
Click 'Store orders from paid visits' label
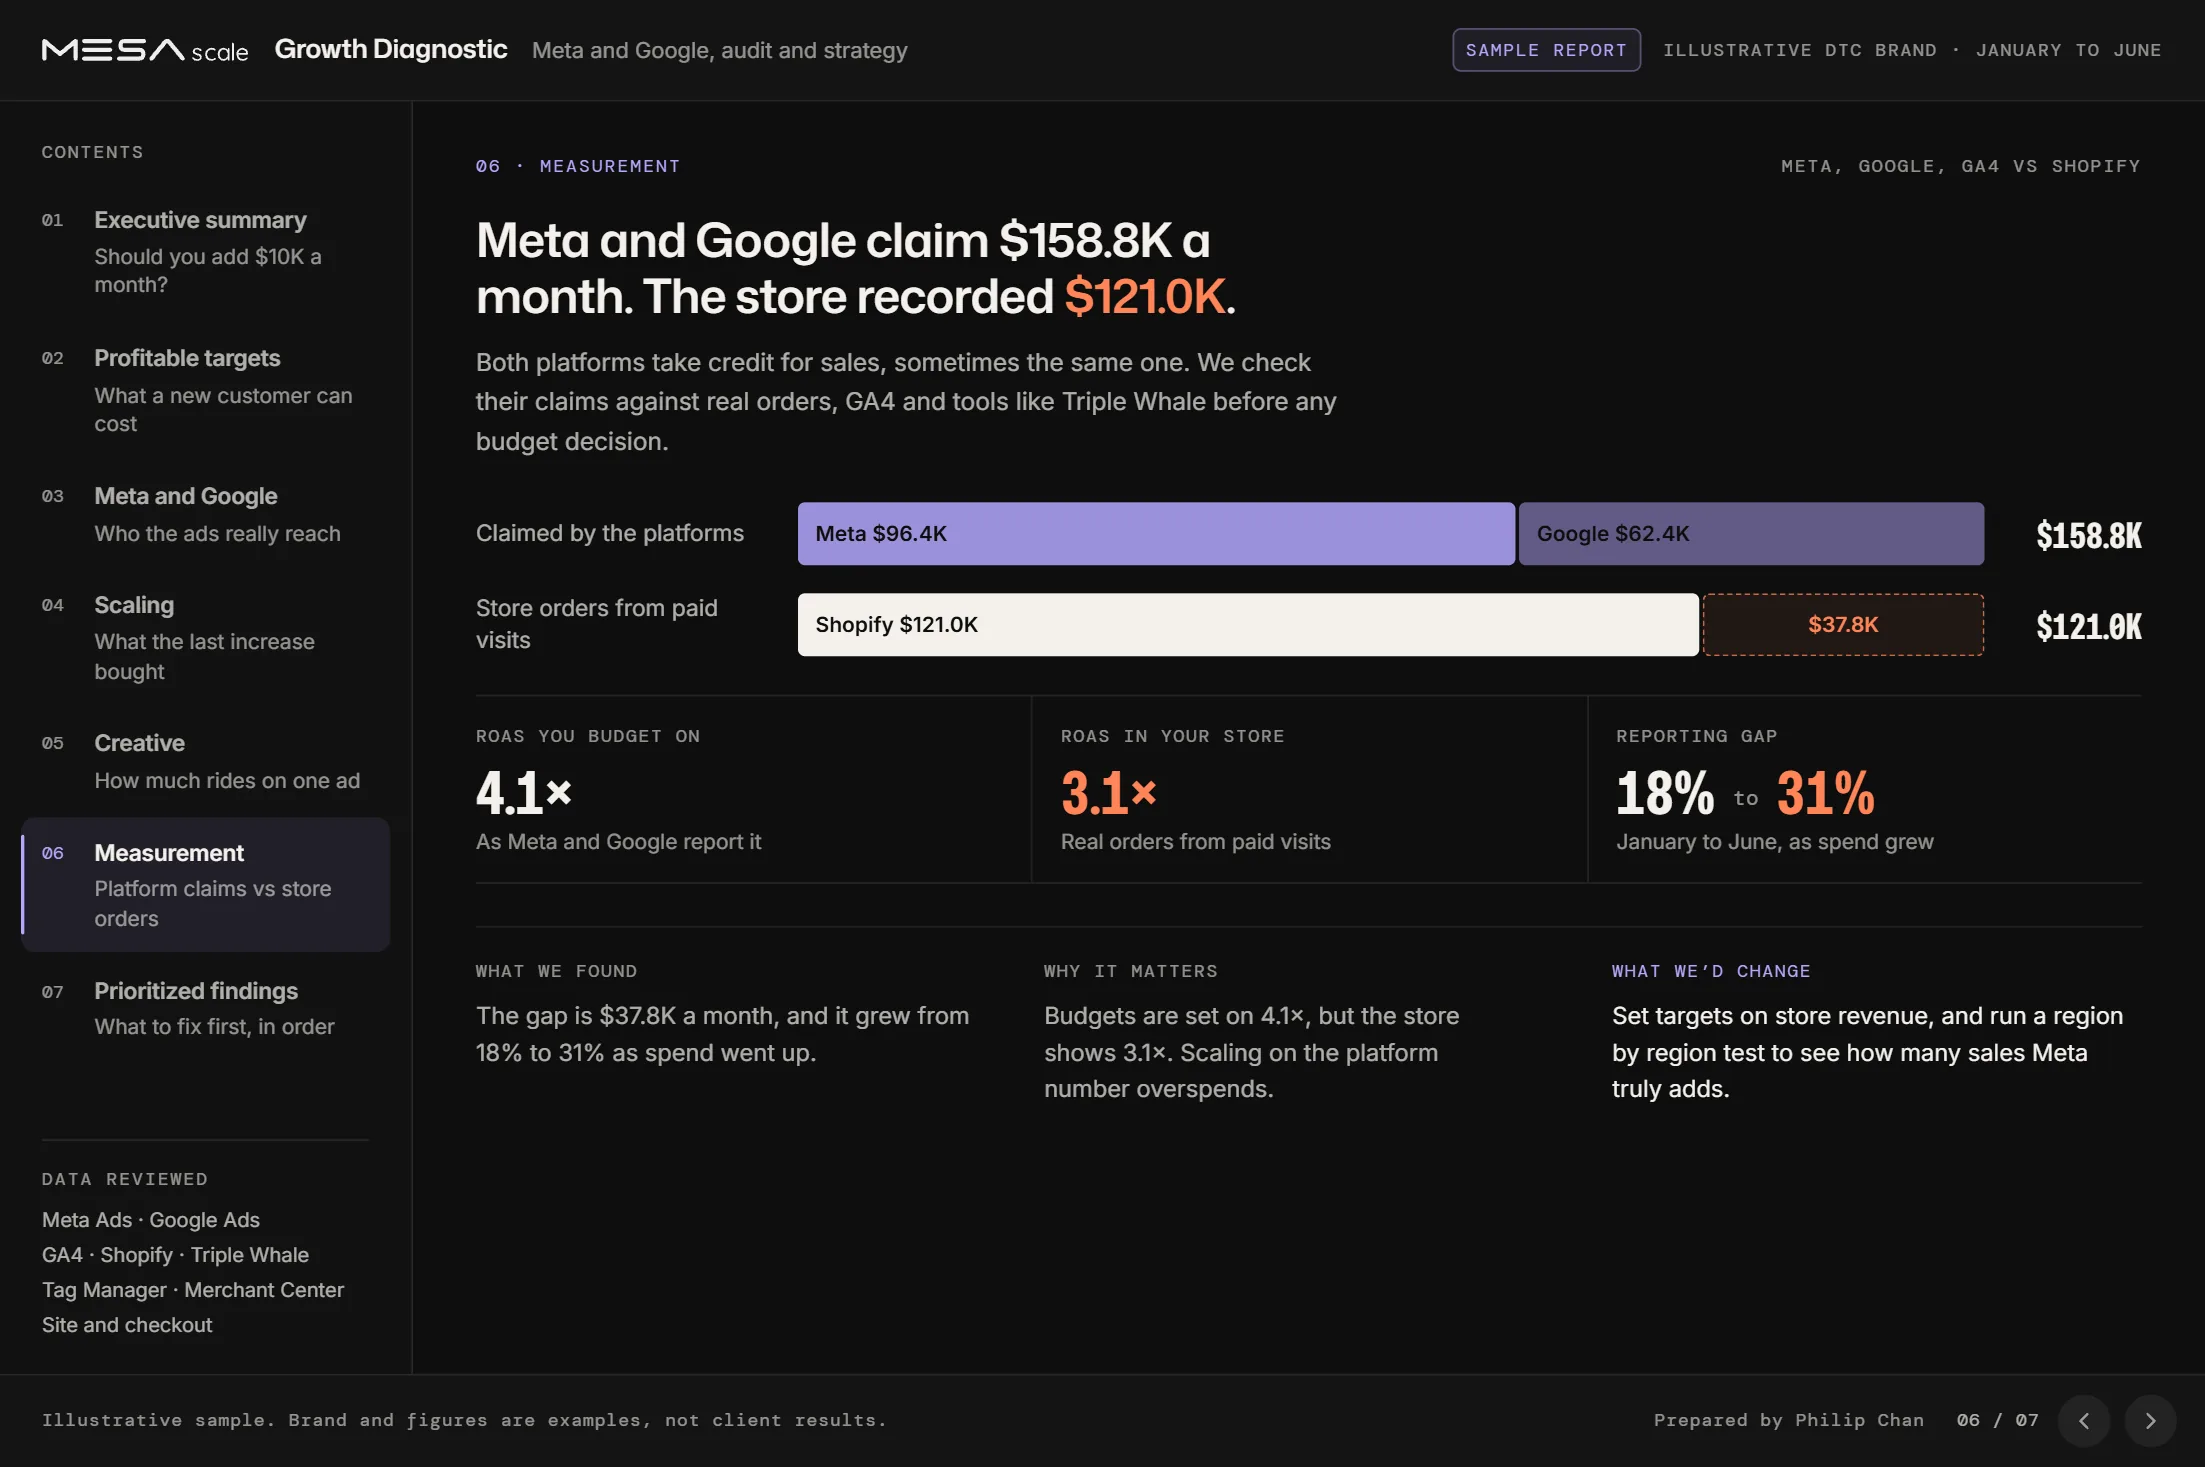tap(597, 624)
